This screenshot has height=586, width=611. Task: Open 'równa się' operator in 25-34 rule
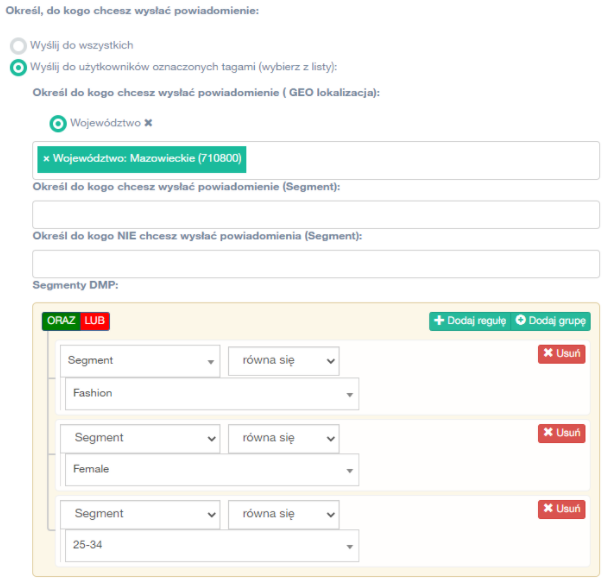284,514
